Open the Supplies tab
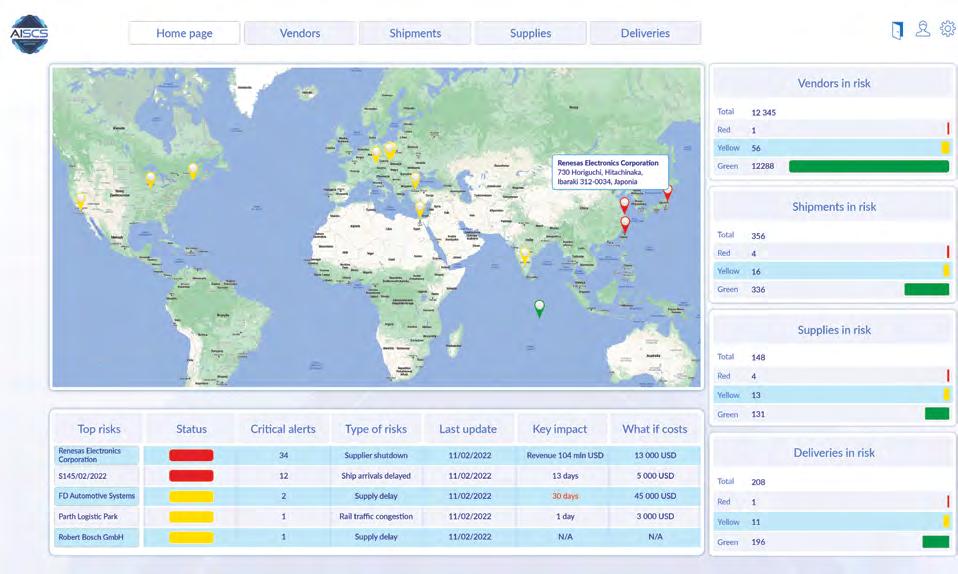The width and height of the screenshot is (958, 574). (x=530, y=33)
